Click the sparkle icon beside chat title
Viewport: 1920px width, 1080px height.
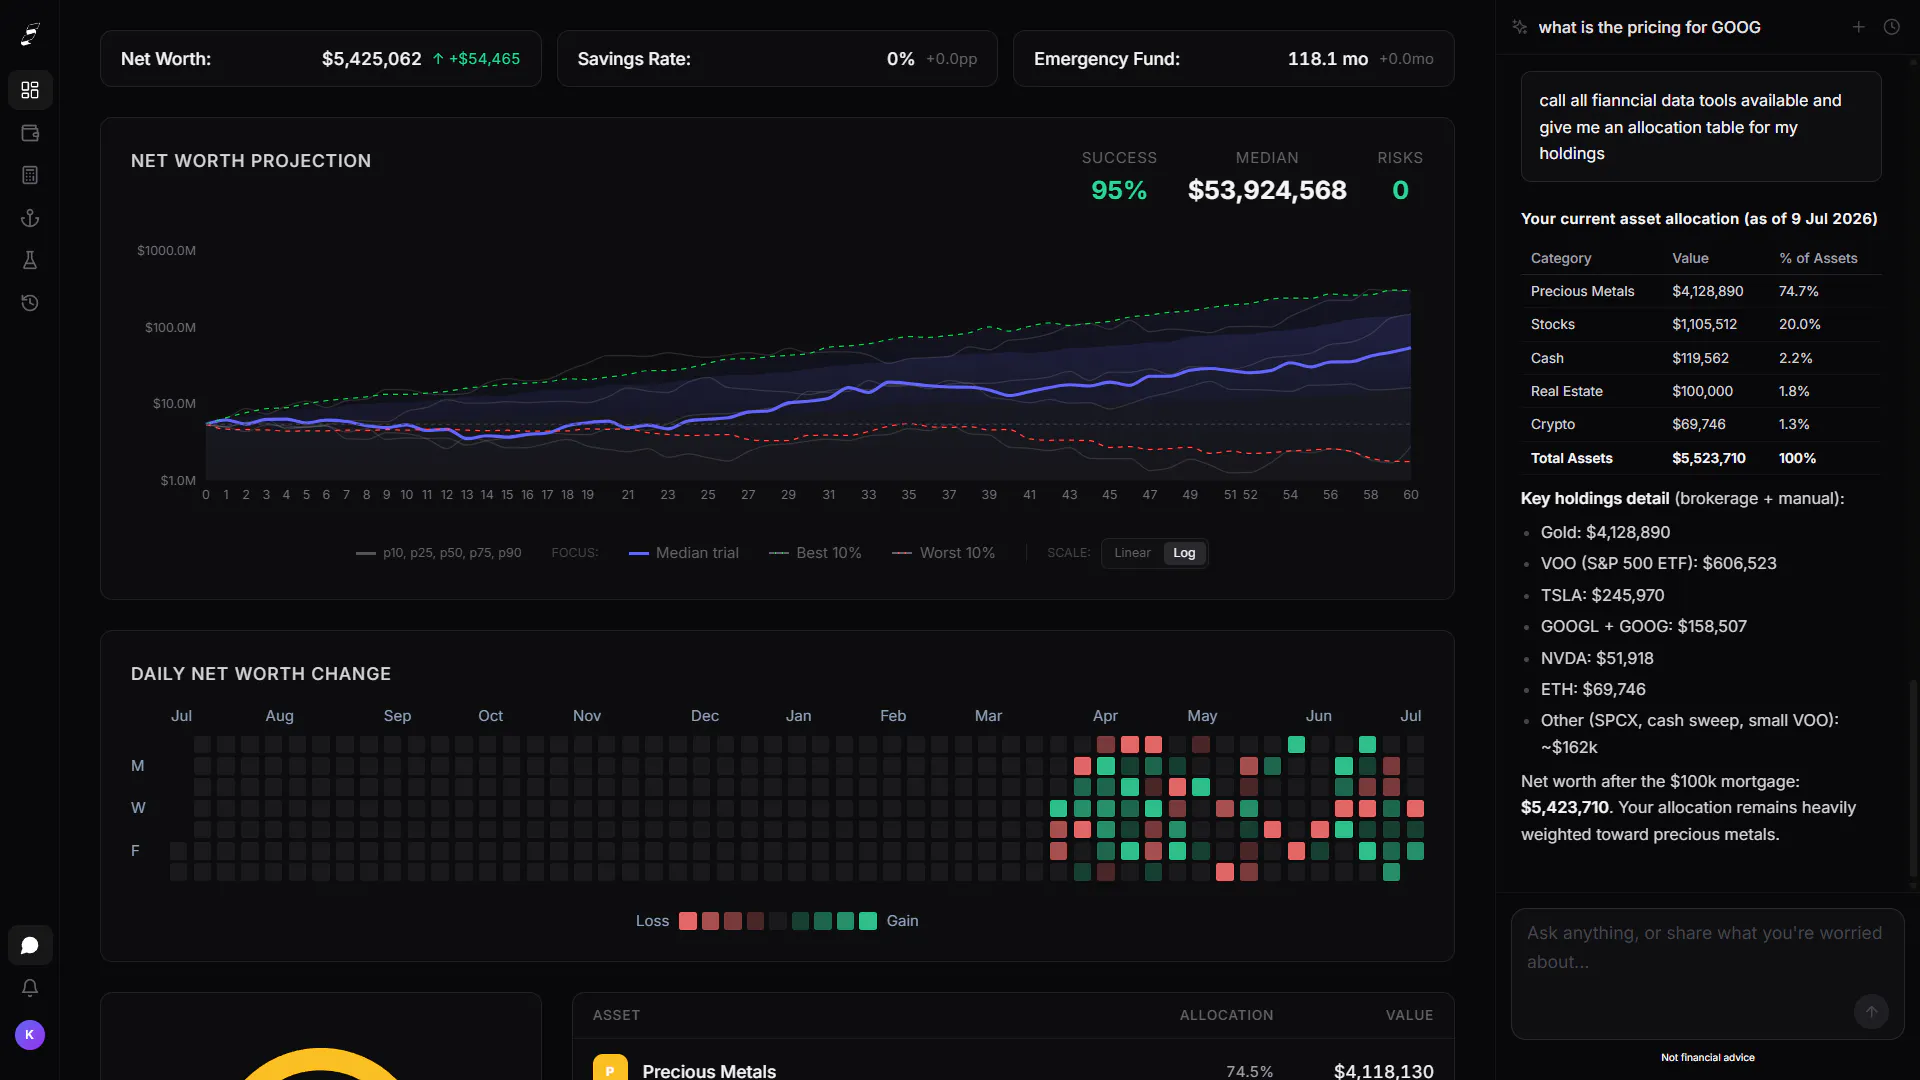click(x=1520, y=27)
